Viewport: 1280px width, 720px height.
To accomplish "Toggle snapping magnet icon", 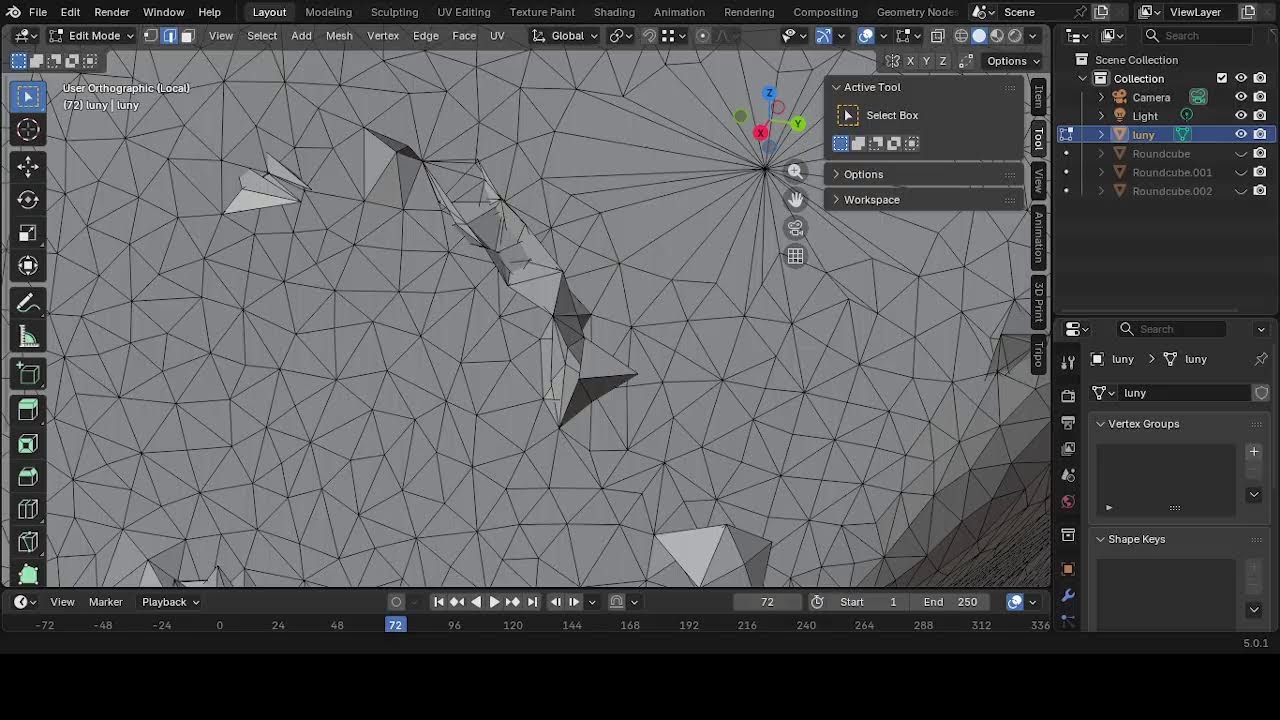I will point(649,35).
